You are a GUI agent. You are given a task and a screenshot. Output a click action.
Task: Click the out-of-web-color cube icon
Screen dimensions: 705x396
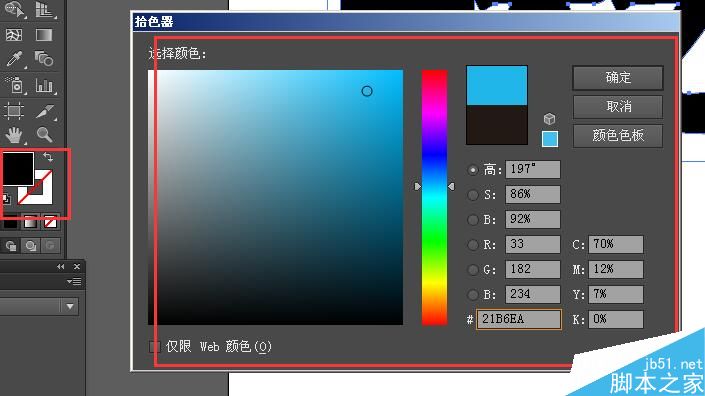549,119
